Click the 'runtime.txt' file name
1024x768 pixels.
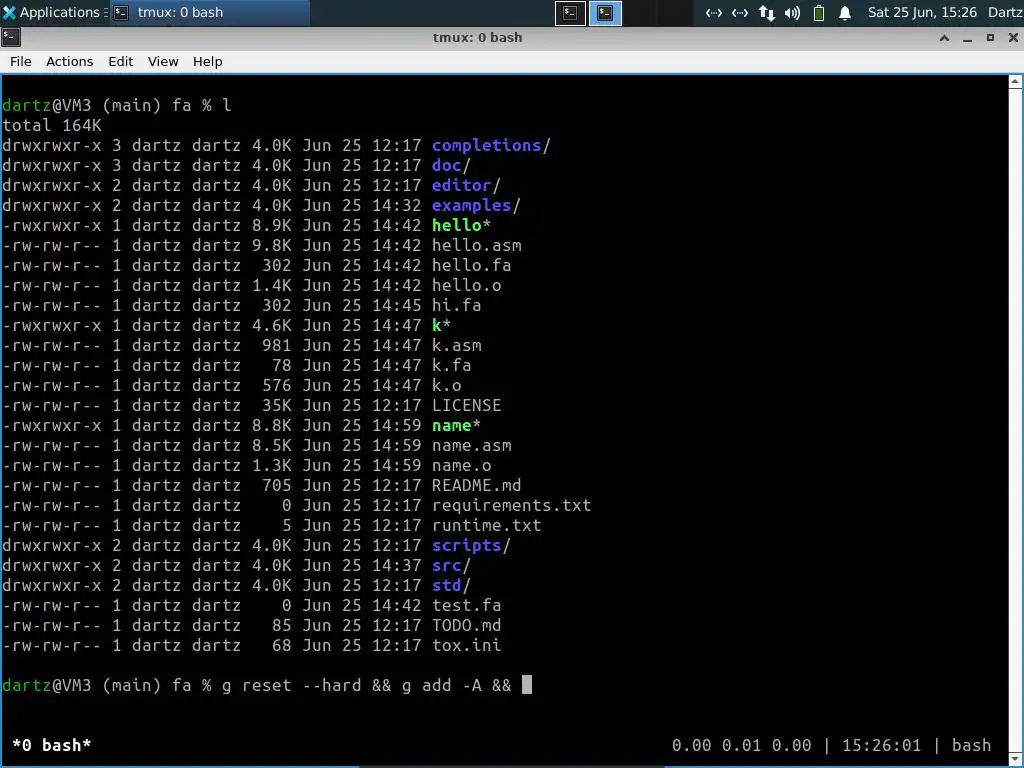click(487, 525)
